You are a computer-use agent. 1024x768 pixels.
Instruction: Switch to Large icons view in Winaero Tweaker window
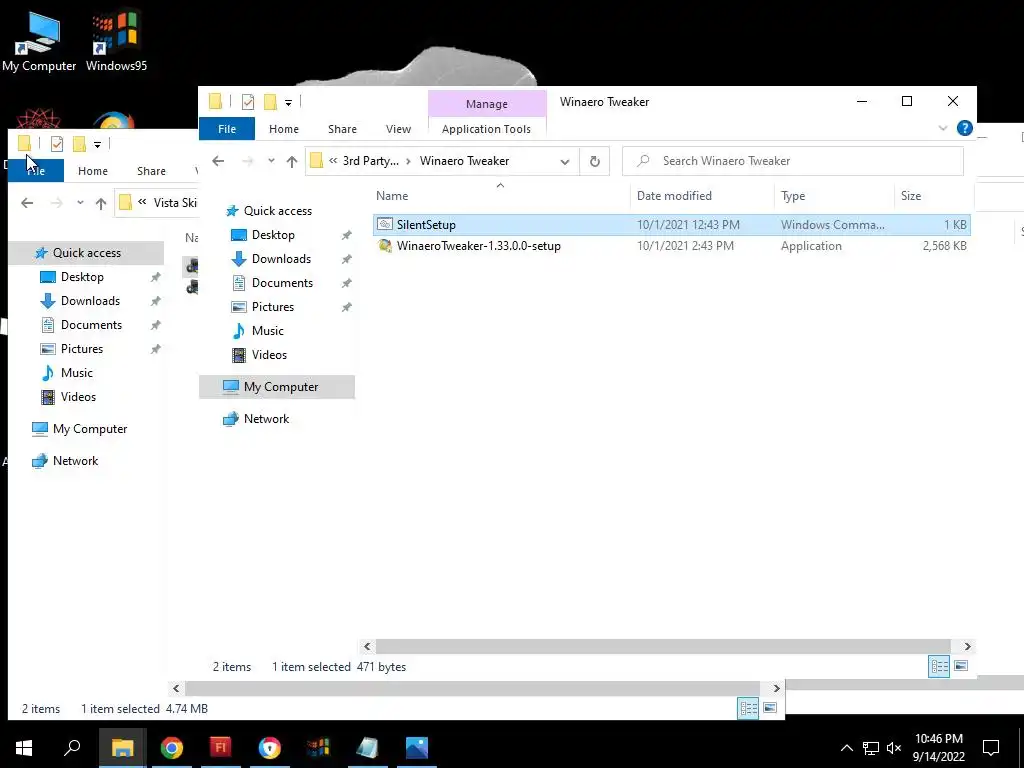(961, 666)
